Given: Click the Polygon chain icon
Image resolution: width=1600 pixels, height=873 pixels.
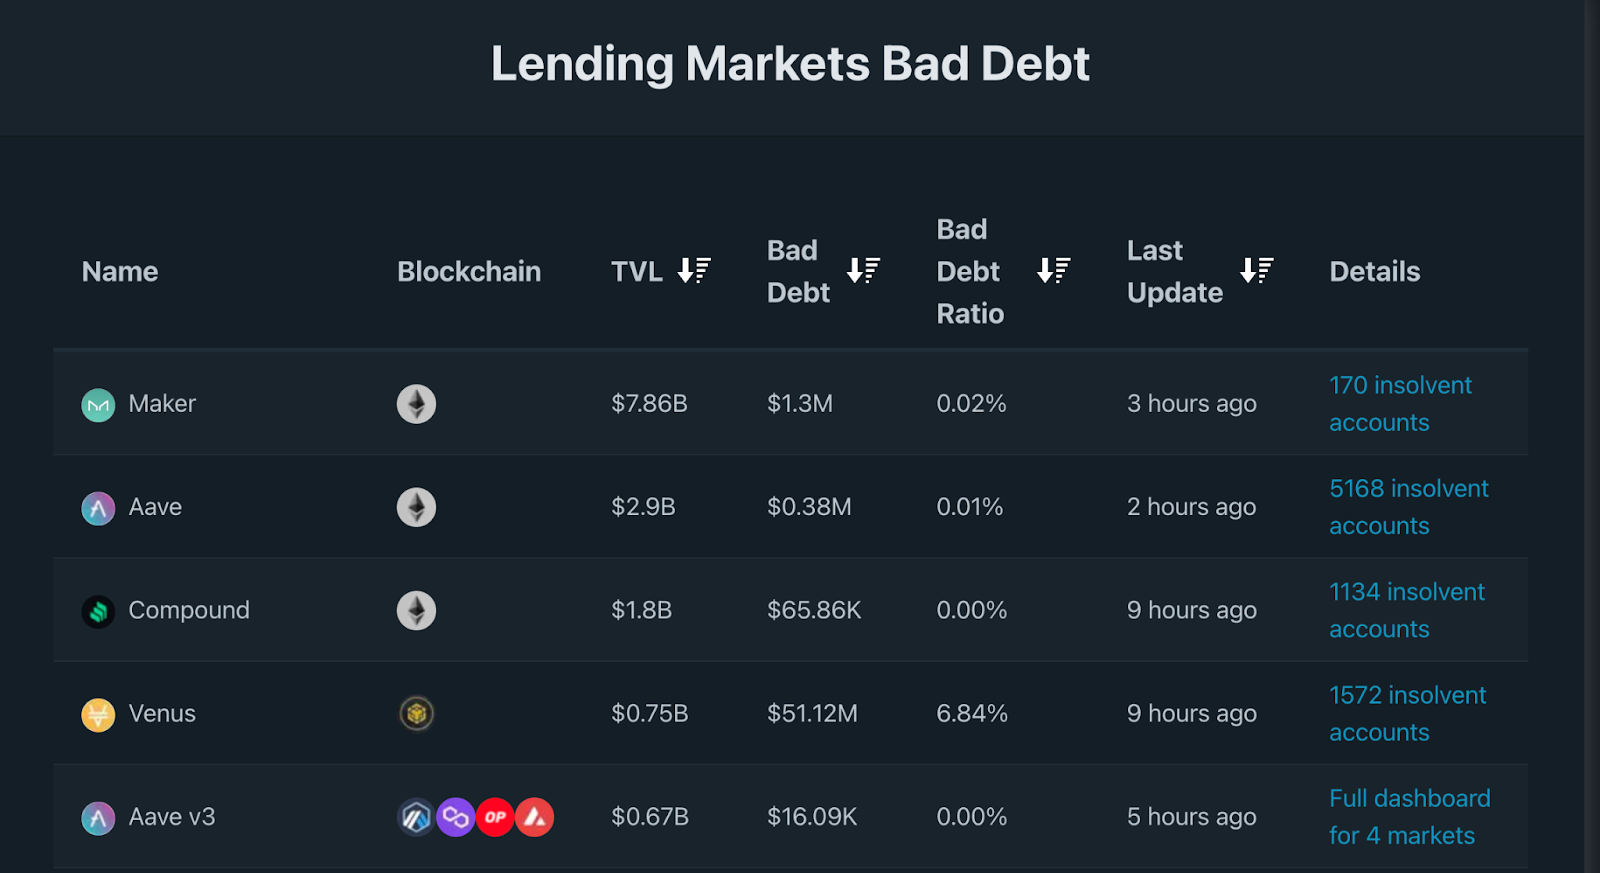Looking at the screenshot, I should [456, 817].
